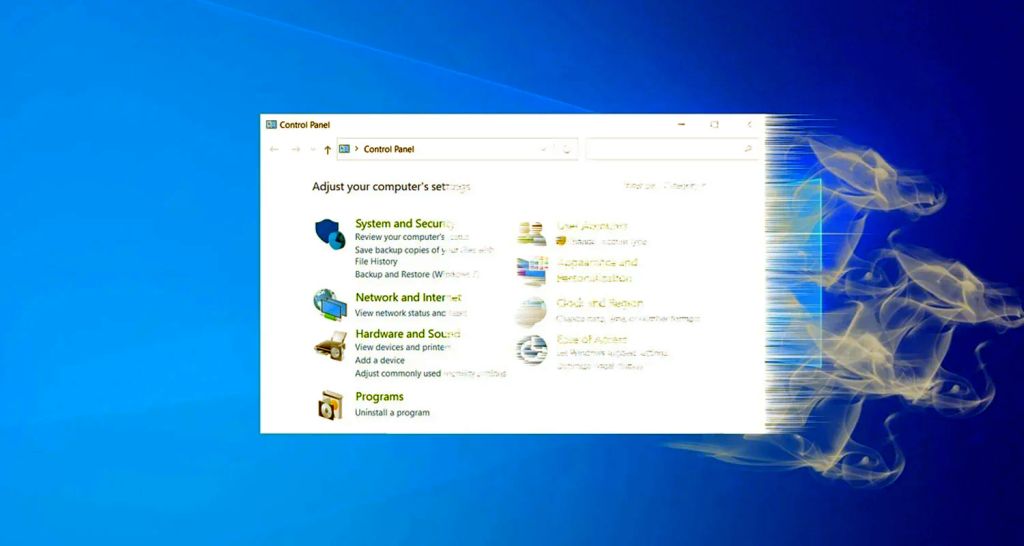Screen dimensions: 1024x546
Task: Go forward with the forward arrow
Action: pos(295,150)
